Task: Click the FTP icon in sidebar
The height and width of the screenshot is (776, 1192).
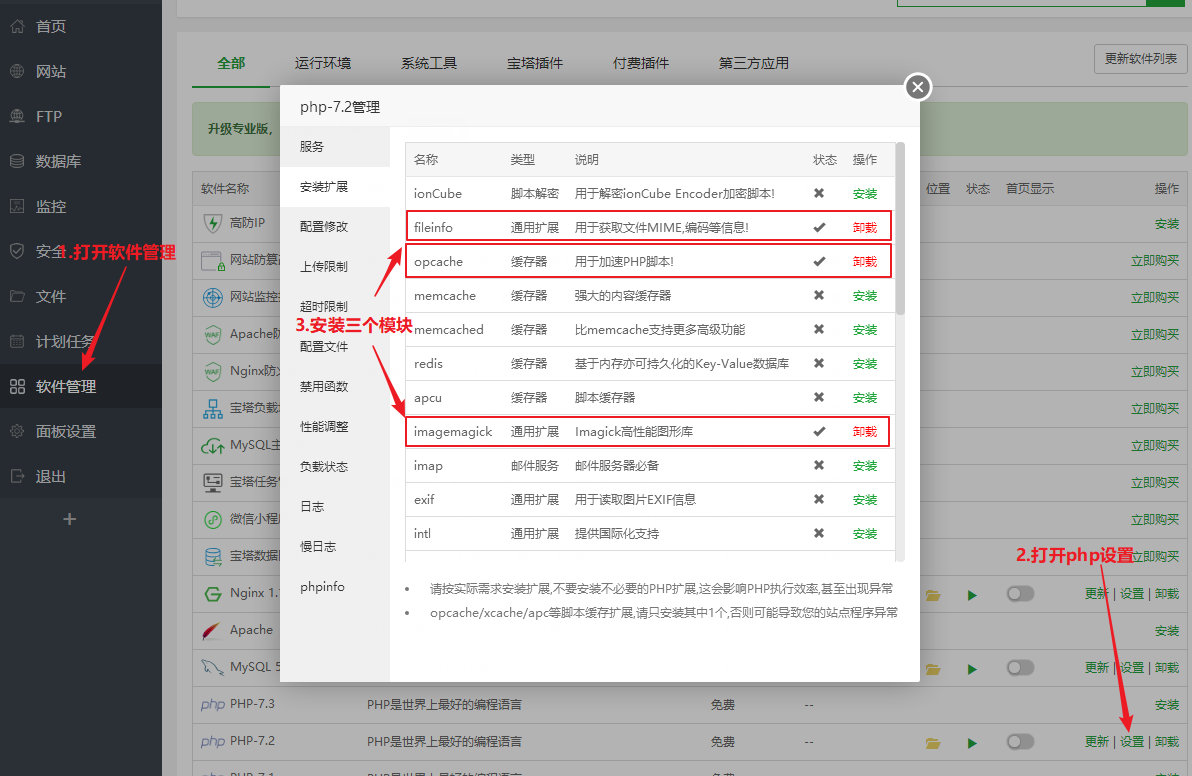Action: click(17, 116)
